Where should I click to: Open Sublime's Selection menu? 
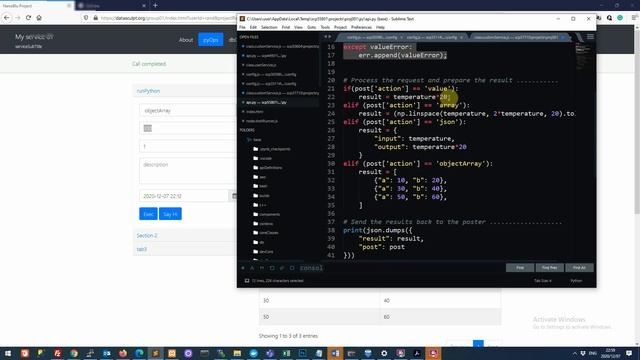pyautogui.click(x=269, y=27)
